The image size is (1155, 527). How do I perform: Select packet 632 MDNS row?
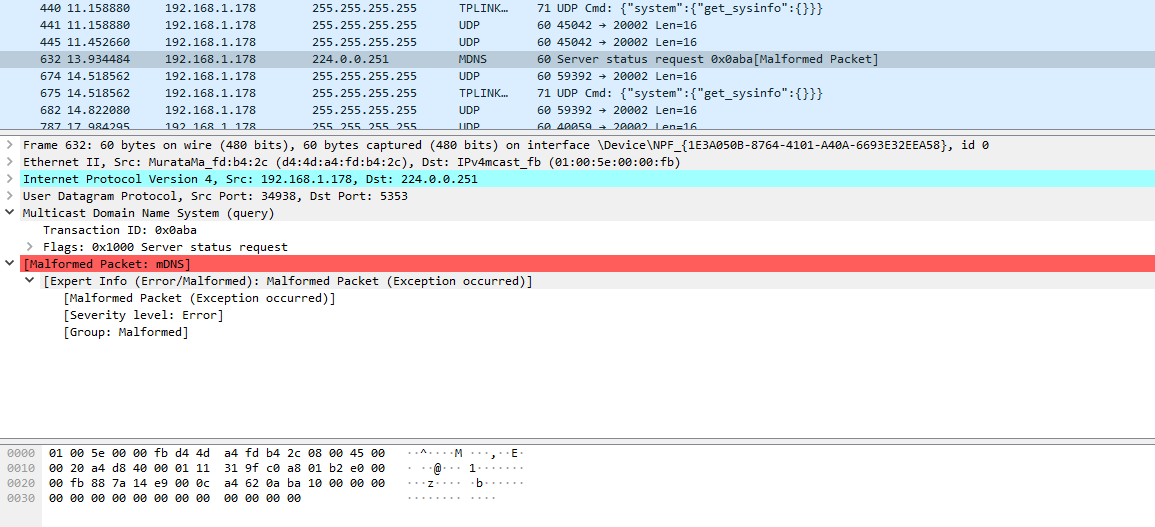click(x=578, y=59)
